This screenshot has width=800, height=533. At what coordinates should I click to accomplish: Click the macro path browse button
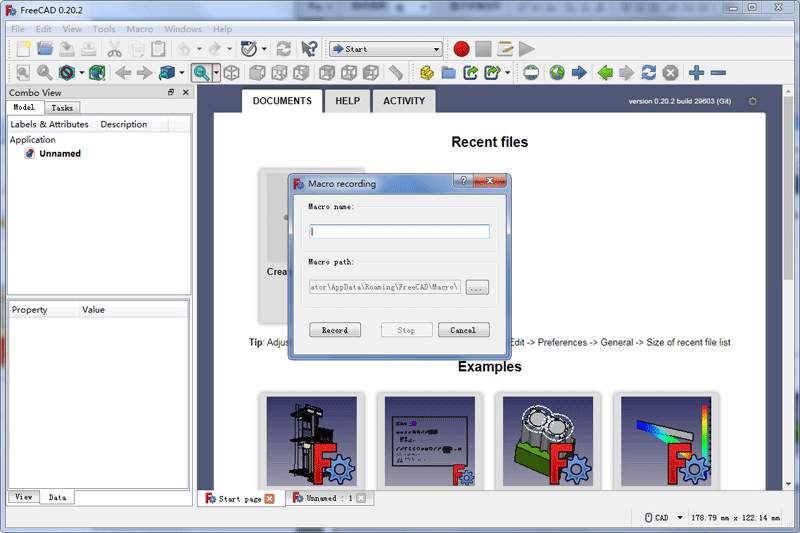coord(478,287)
